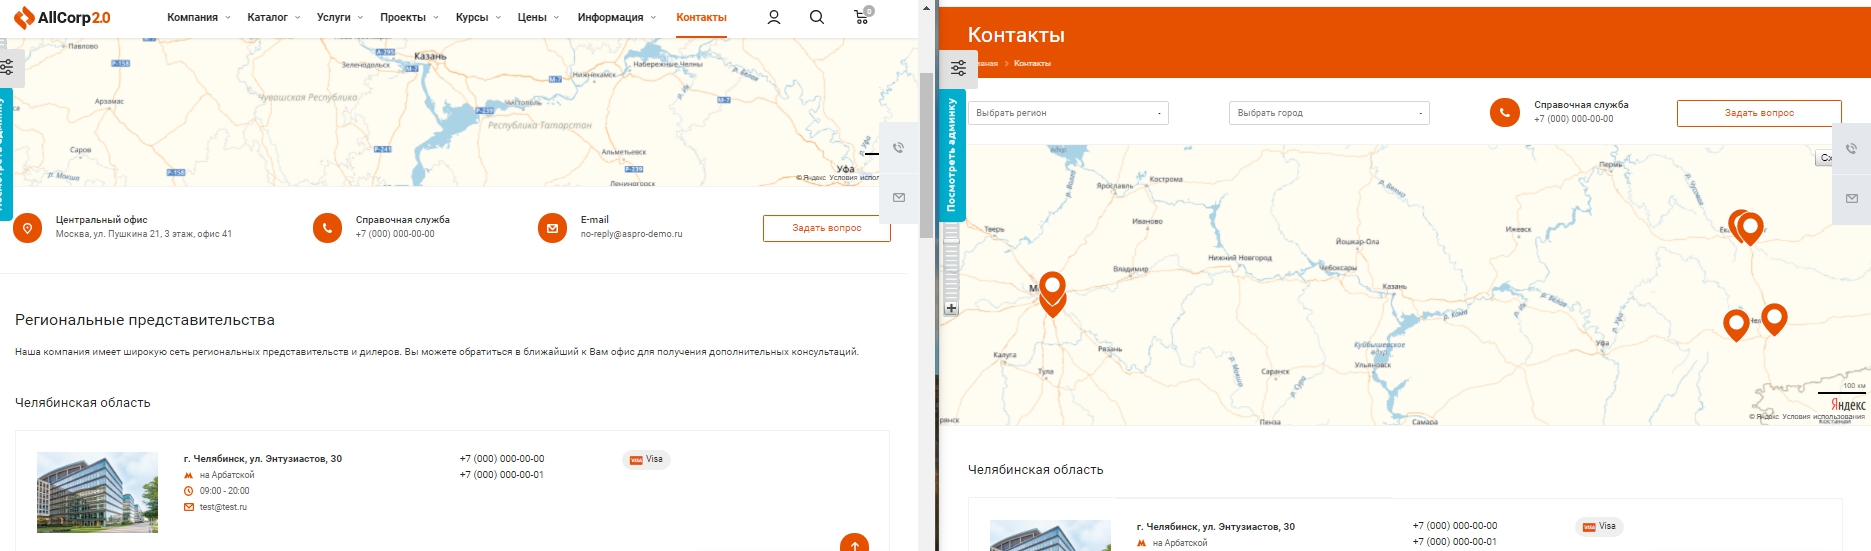
Task: Click the AllCorp 2.0 logo
Action: [62, 18]
